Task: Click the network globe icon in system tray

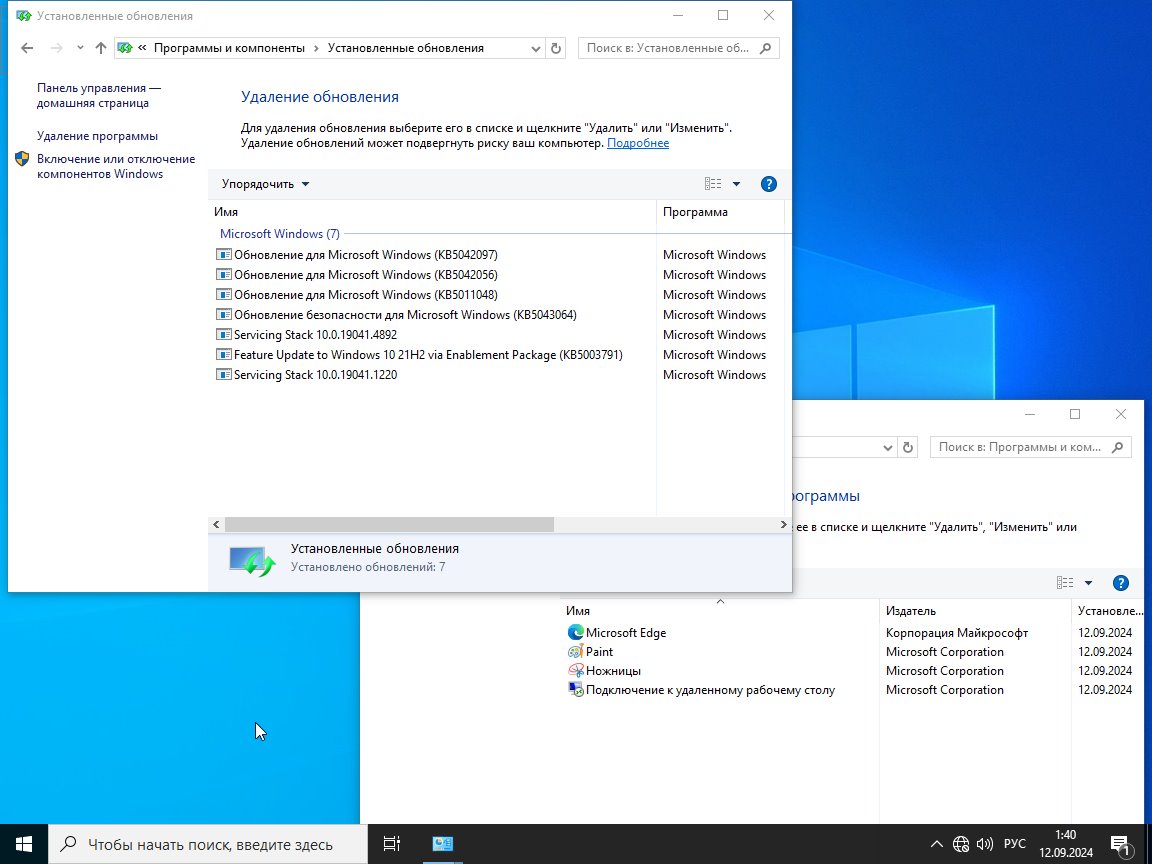Action: coord(960,844)
